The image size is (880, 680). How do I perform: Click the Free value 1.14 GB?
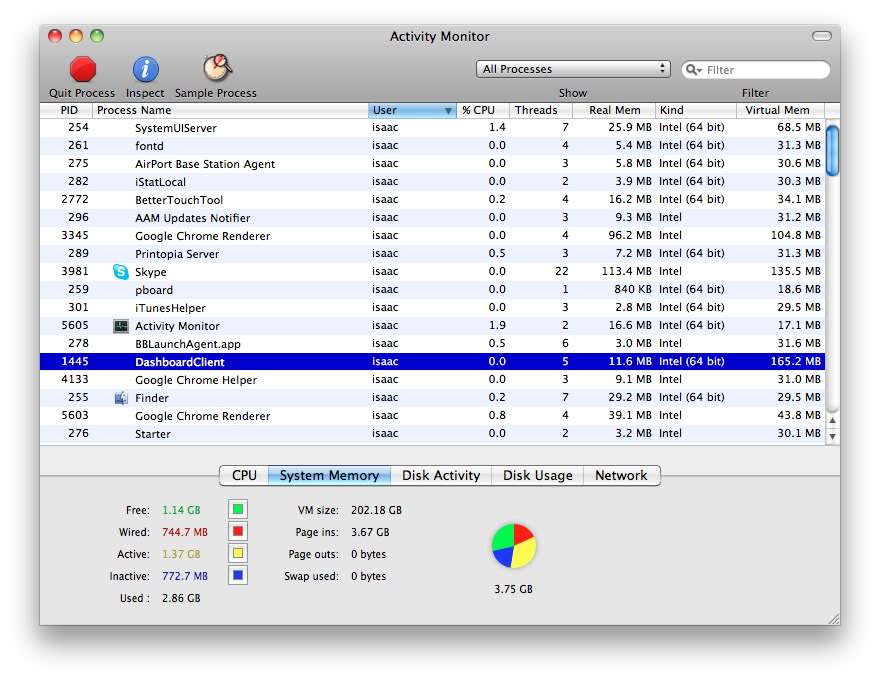(x=181, y=510)
